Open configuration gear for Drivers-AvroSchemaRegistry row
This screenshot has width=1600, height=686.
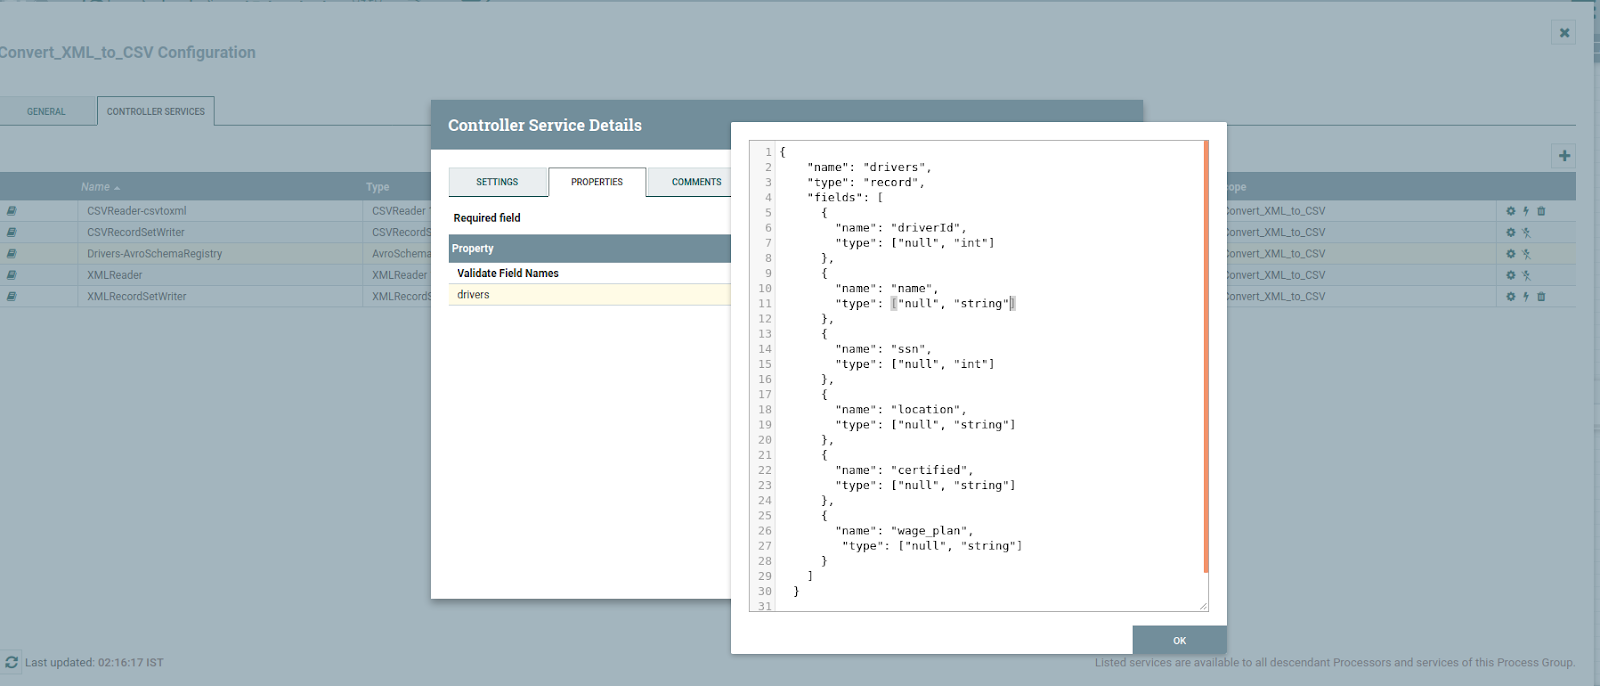click(x=1510, y=254)
